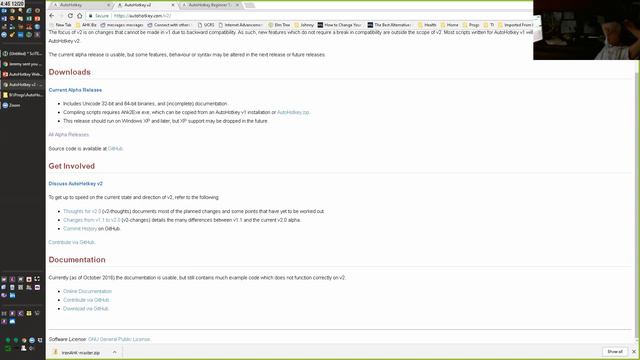Close the AutoHotkey v2 tab
This screenshot has width=640, height=360.
173,5
